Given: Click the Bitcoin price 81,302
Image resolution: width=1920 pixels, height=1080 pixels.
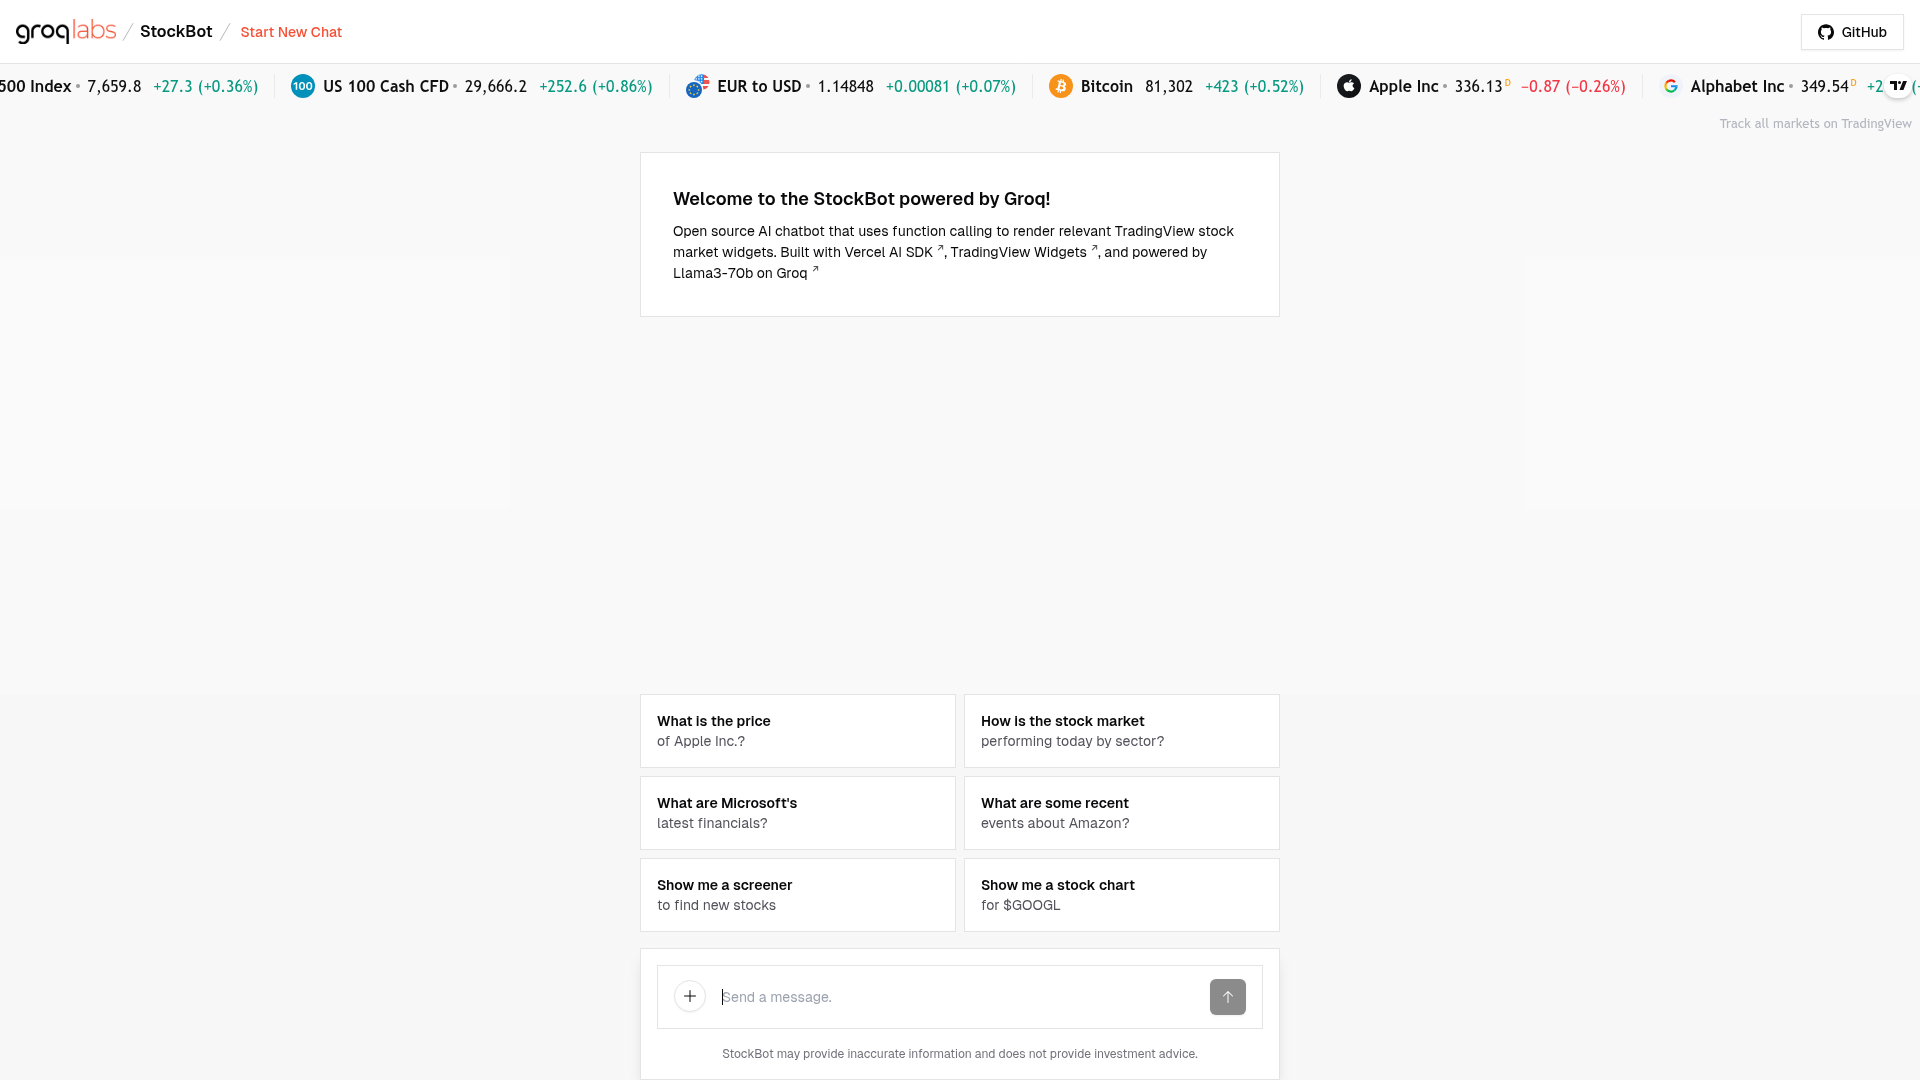Looking at the screenshot, I should [x=1169, y=86].
